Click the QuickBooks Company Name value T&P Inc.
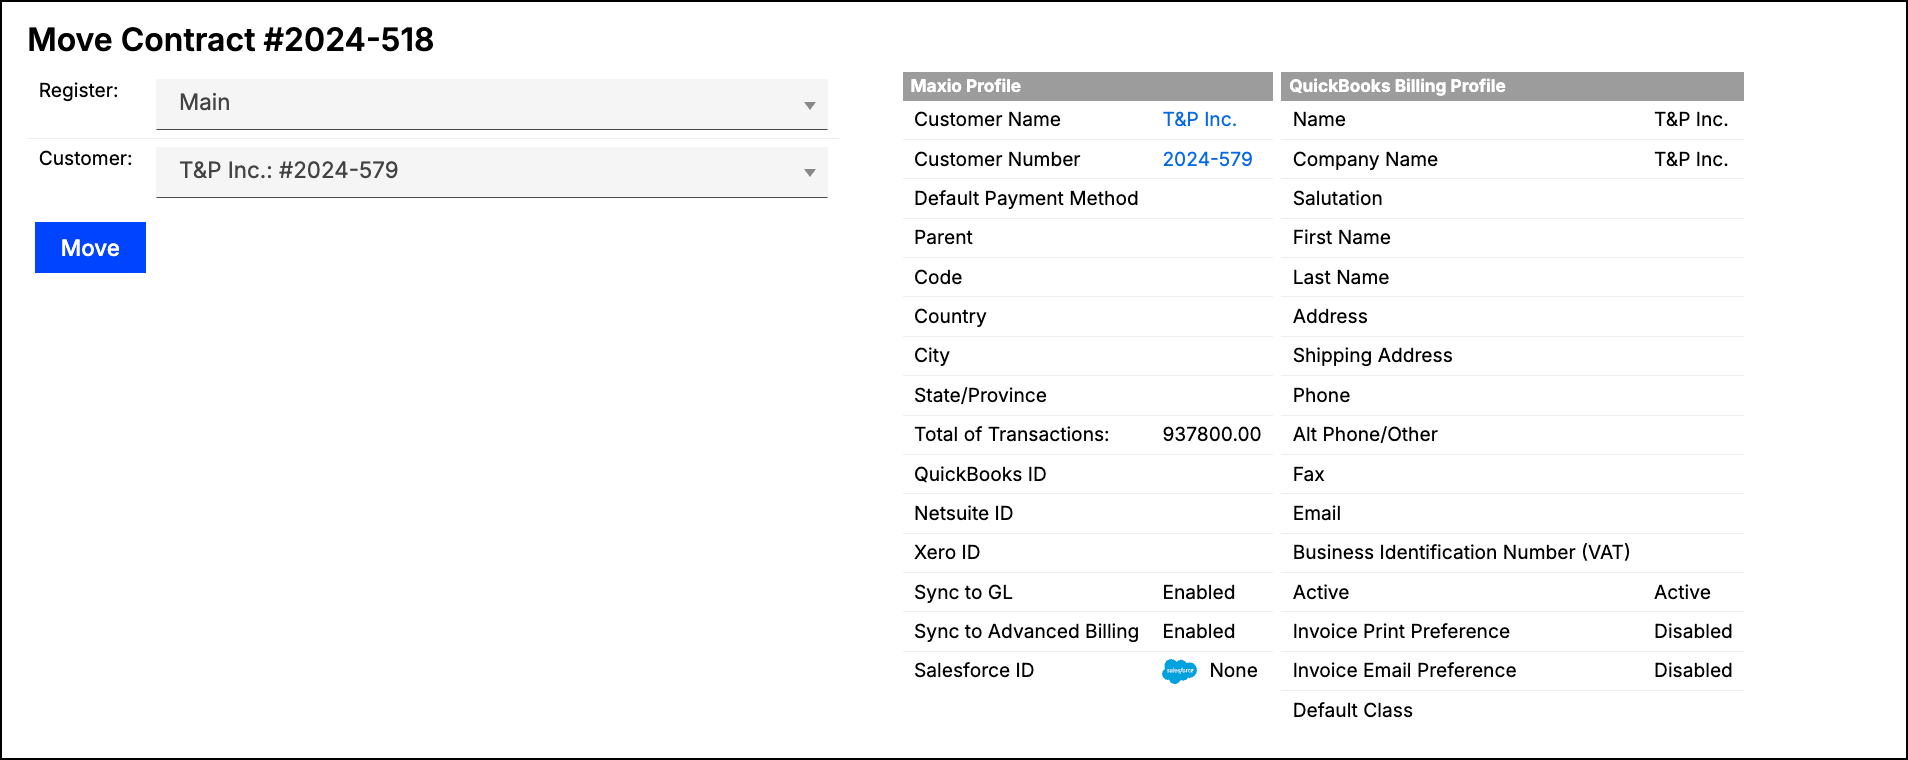This screenshot has height=760, width=1908. (x=1690, y=159)
